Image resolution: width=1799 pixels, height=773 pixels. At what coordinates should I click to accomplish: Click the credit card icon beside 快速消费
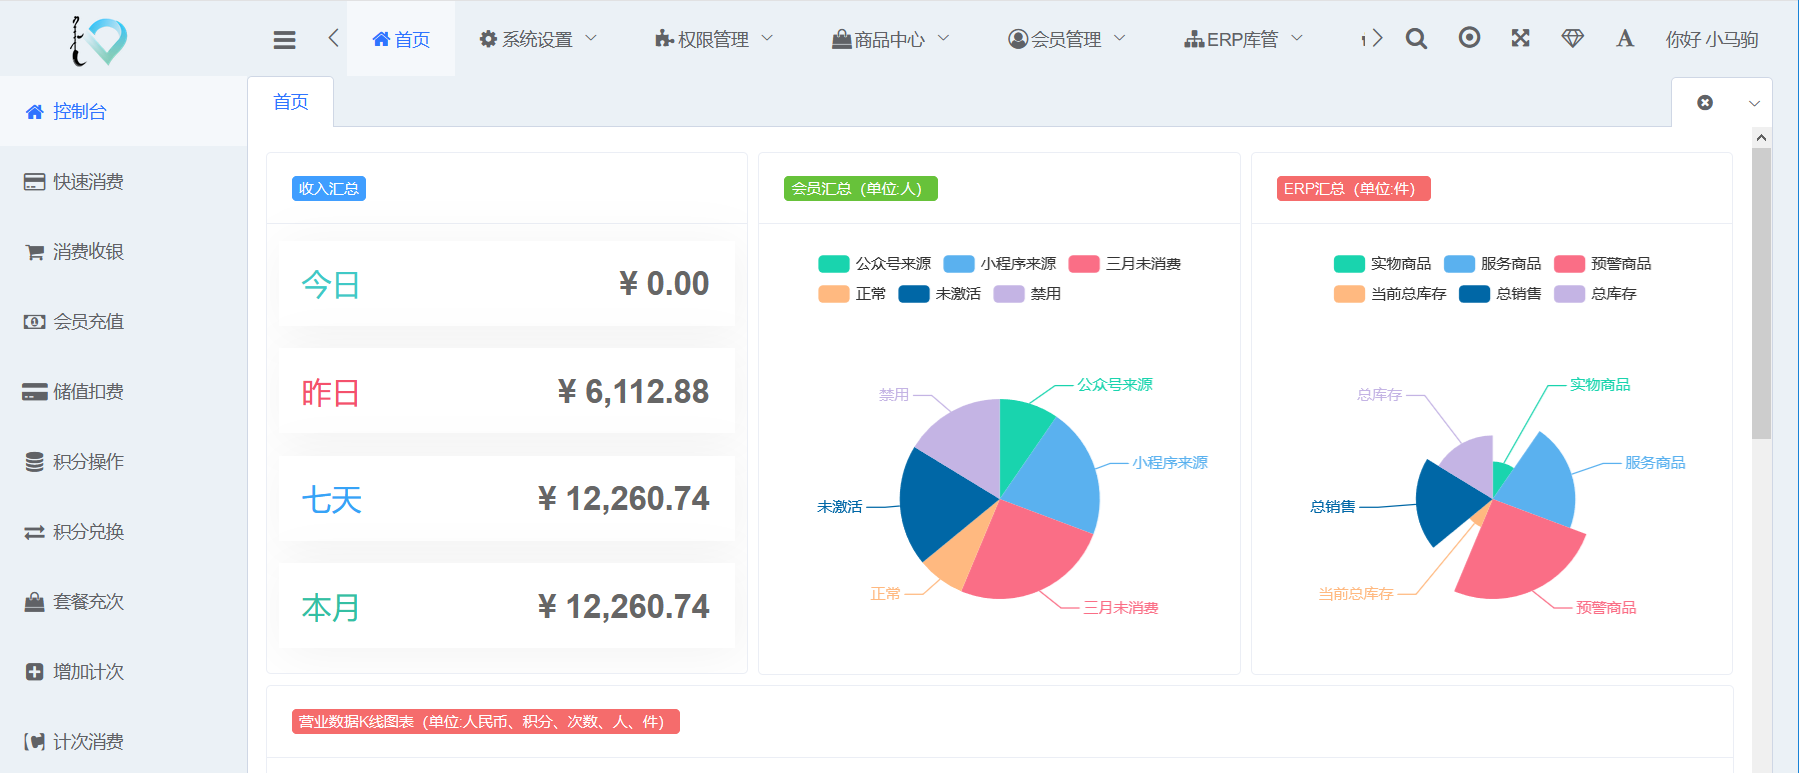[35, 182]
